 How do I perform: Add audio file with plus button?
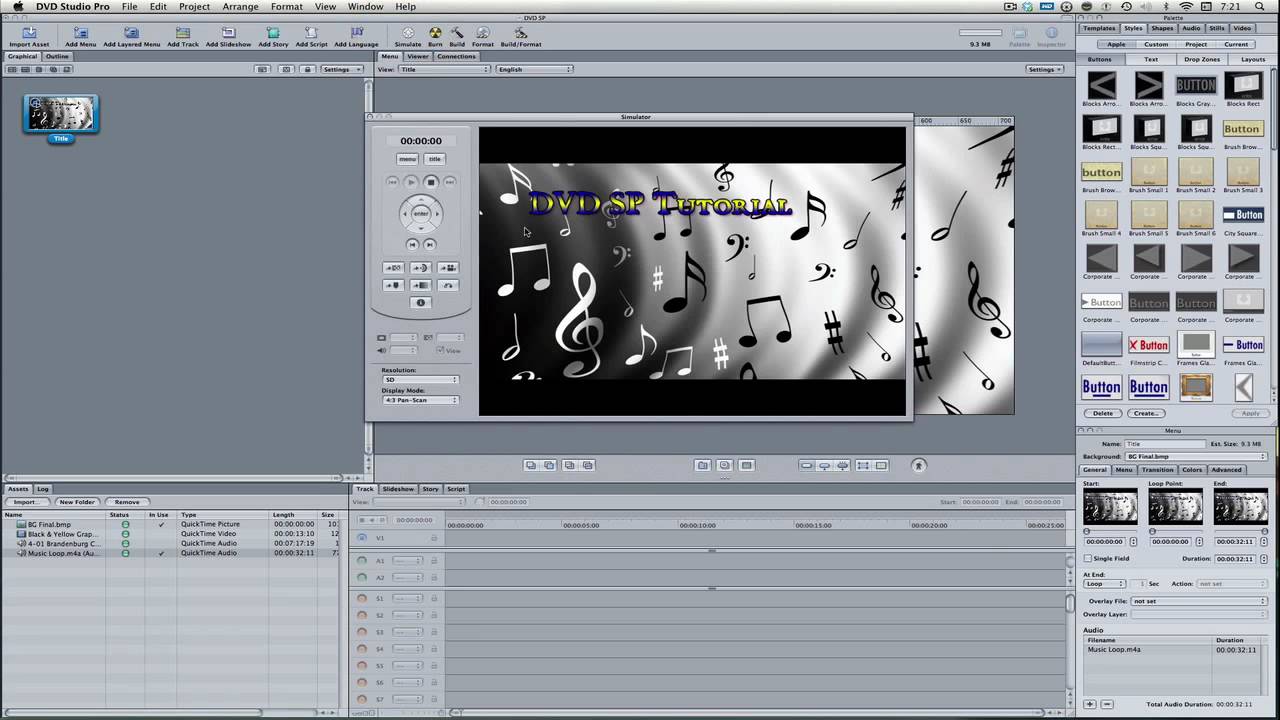point(1090,705)
